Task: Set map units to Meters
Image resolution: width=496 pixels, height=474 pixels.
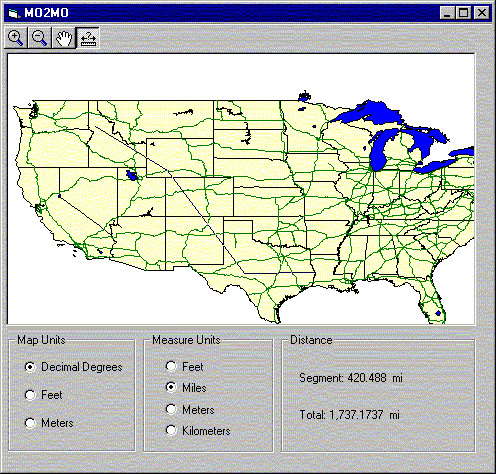Action: pyautogui.click(x=49, y=423)
